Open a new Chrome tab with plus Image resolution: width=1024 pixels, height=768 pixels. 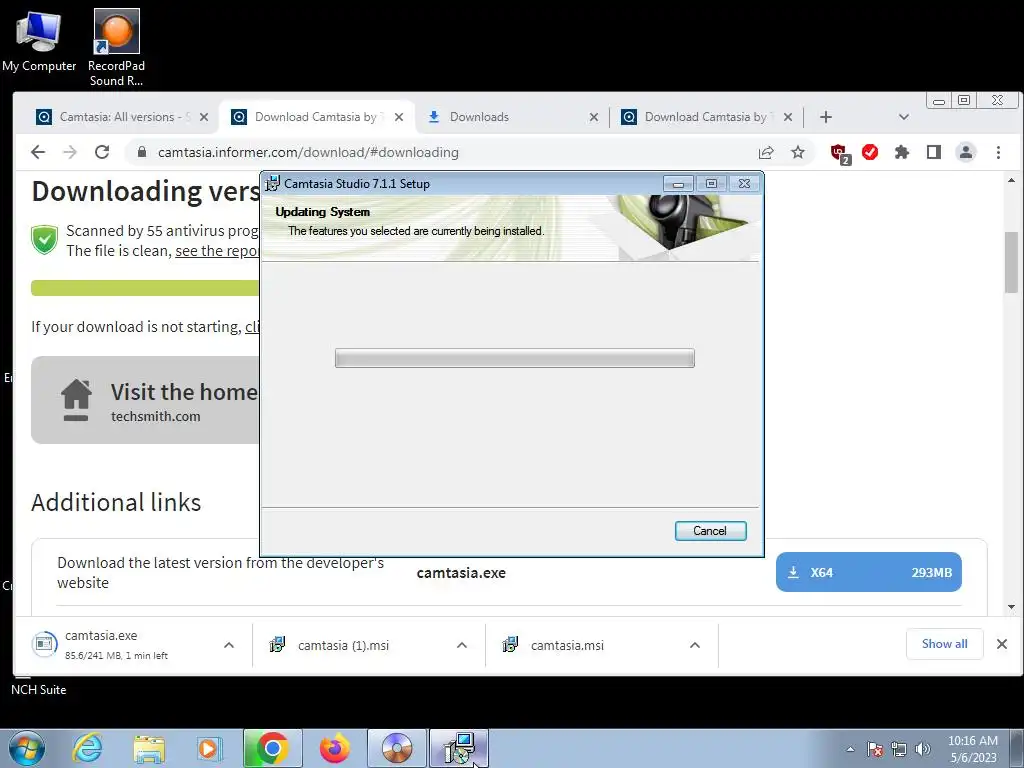click(x=825, y=117)
